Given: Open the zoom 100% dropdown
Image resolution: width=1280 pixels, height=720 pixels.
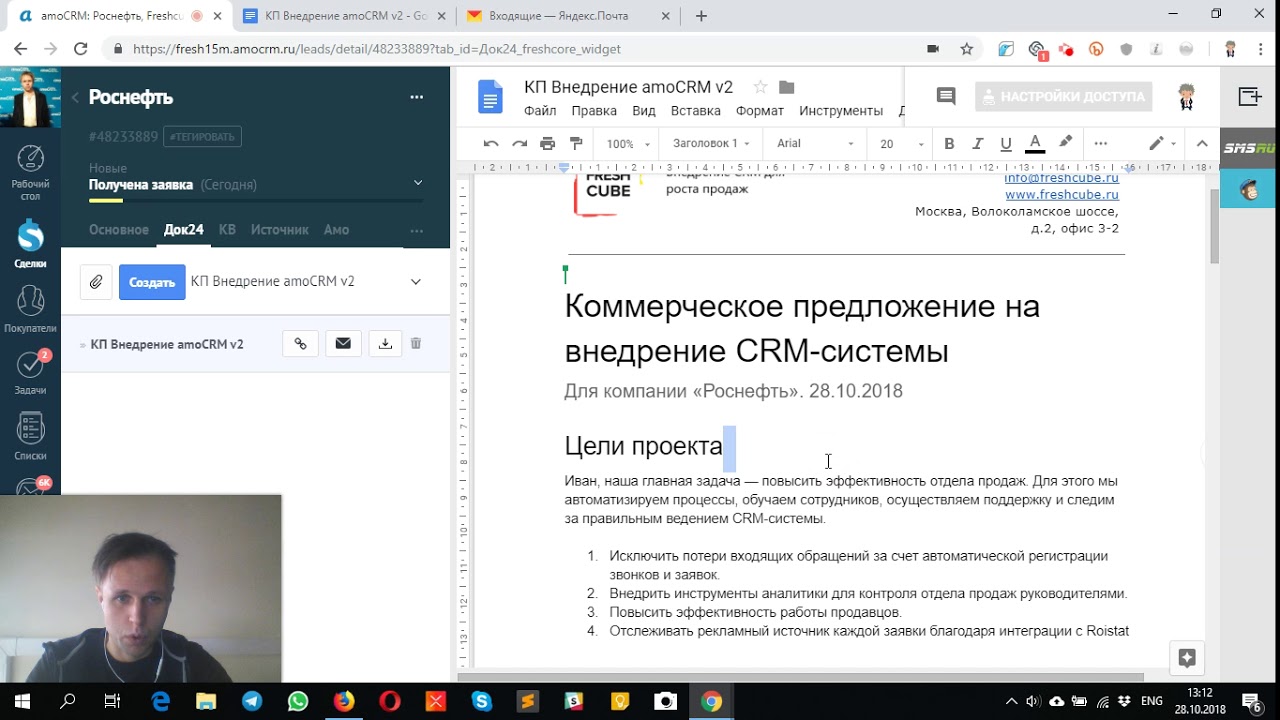Looking at the screenshot, I should [x=628, y=143].
